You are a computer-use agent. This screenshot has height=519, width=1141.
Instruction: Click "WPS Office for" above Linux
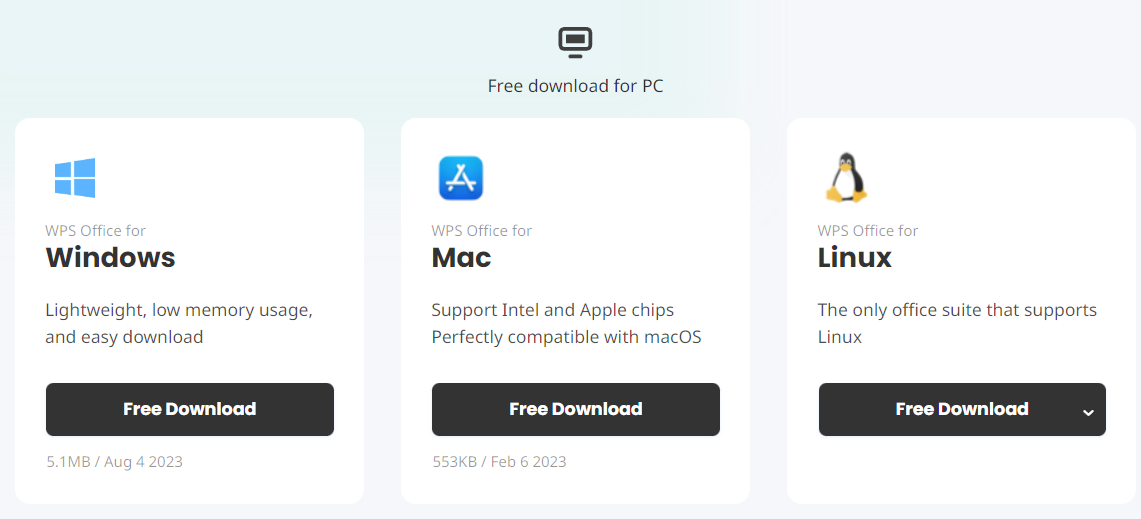(867, 231)
